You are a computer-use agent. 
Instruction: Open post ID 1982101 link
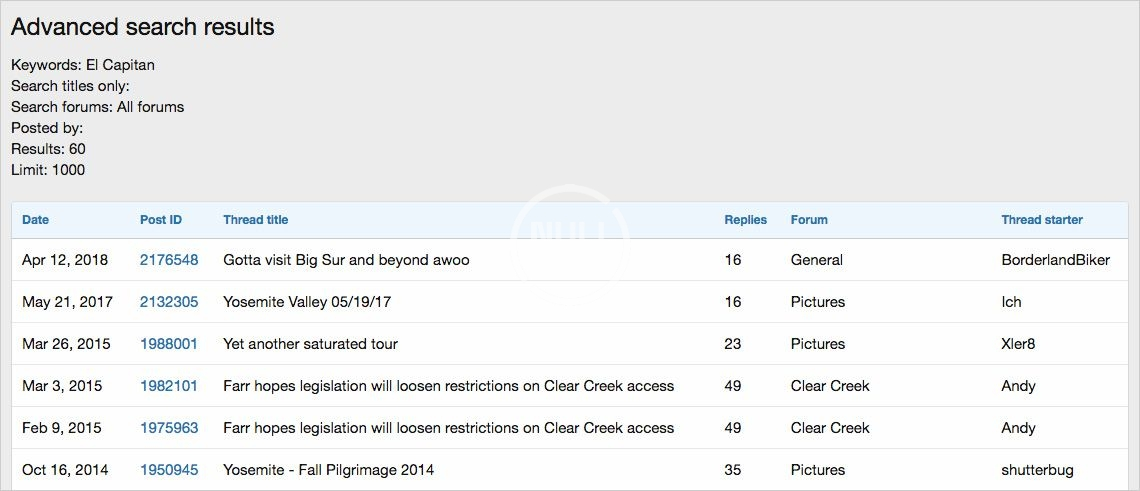click(169, 386)
